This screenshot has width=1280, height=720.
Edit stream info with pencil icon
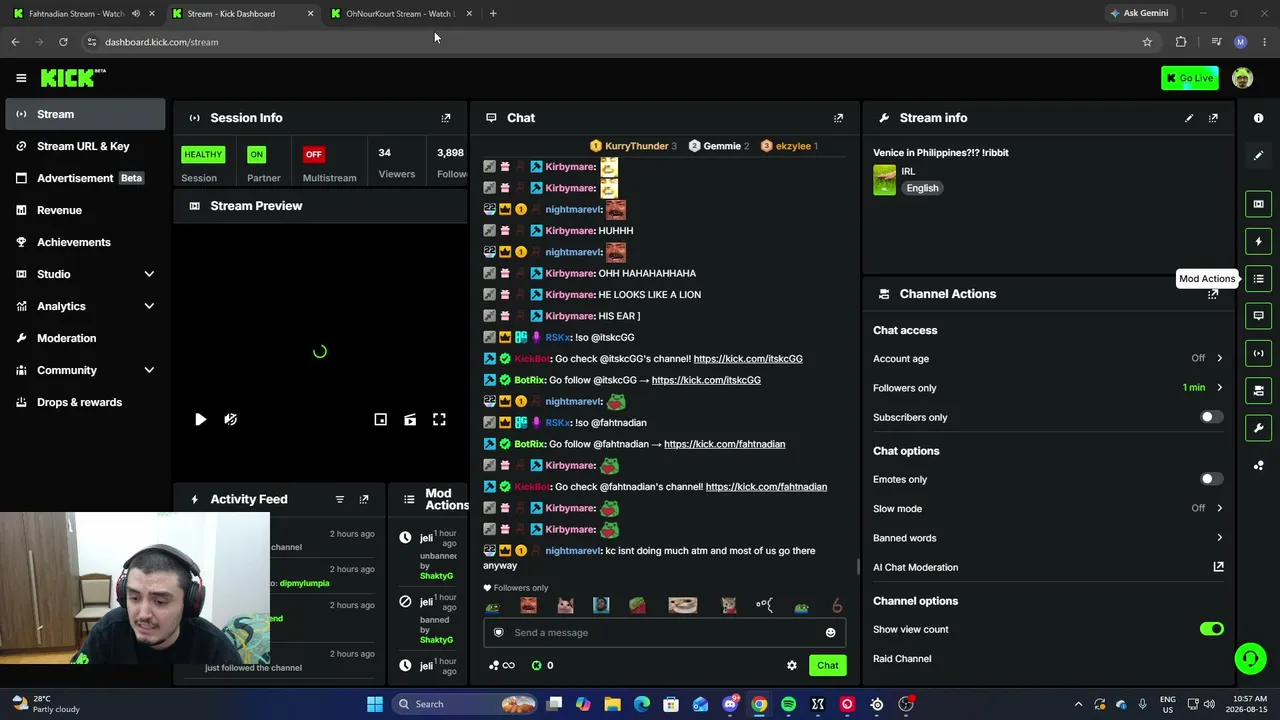(x=1189, y=118)
